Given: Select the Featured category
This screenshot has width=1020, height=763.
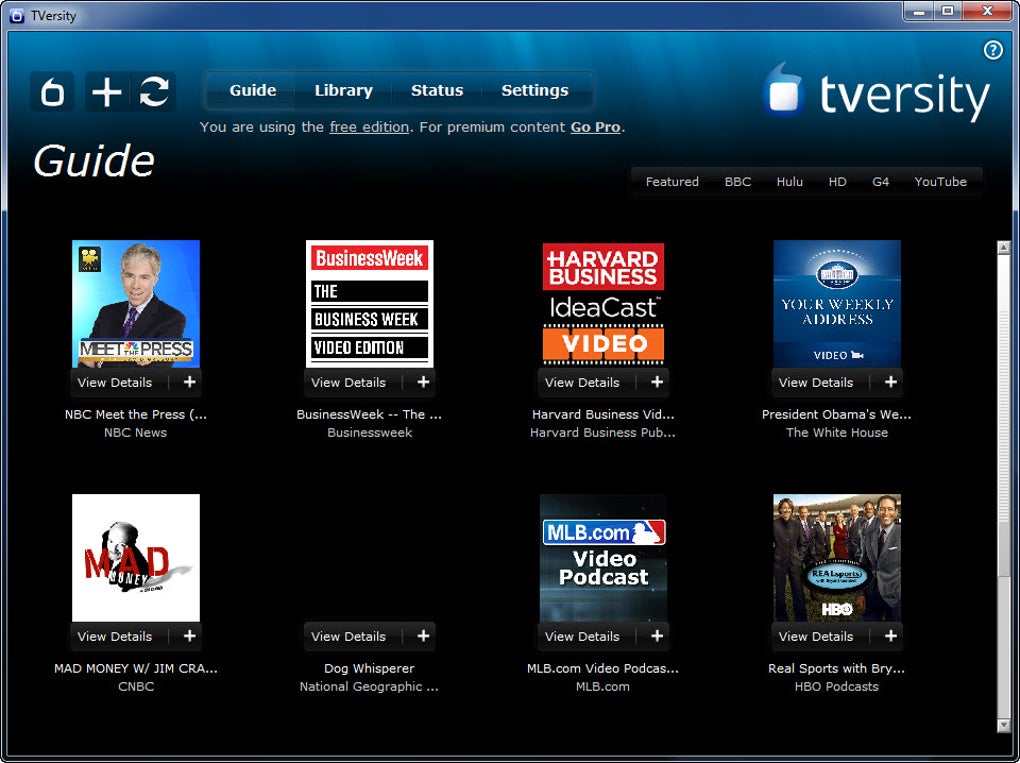Looking at the screenshot, I should [x=672, y=181].
